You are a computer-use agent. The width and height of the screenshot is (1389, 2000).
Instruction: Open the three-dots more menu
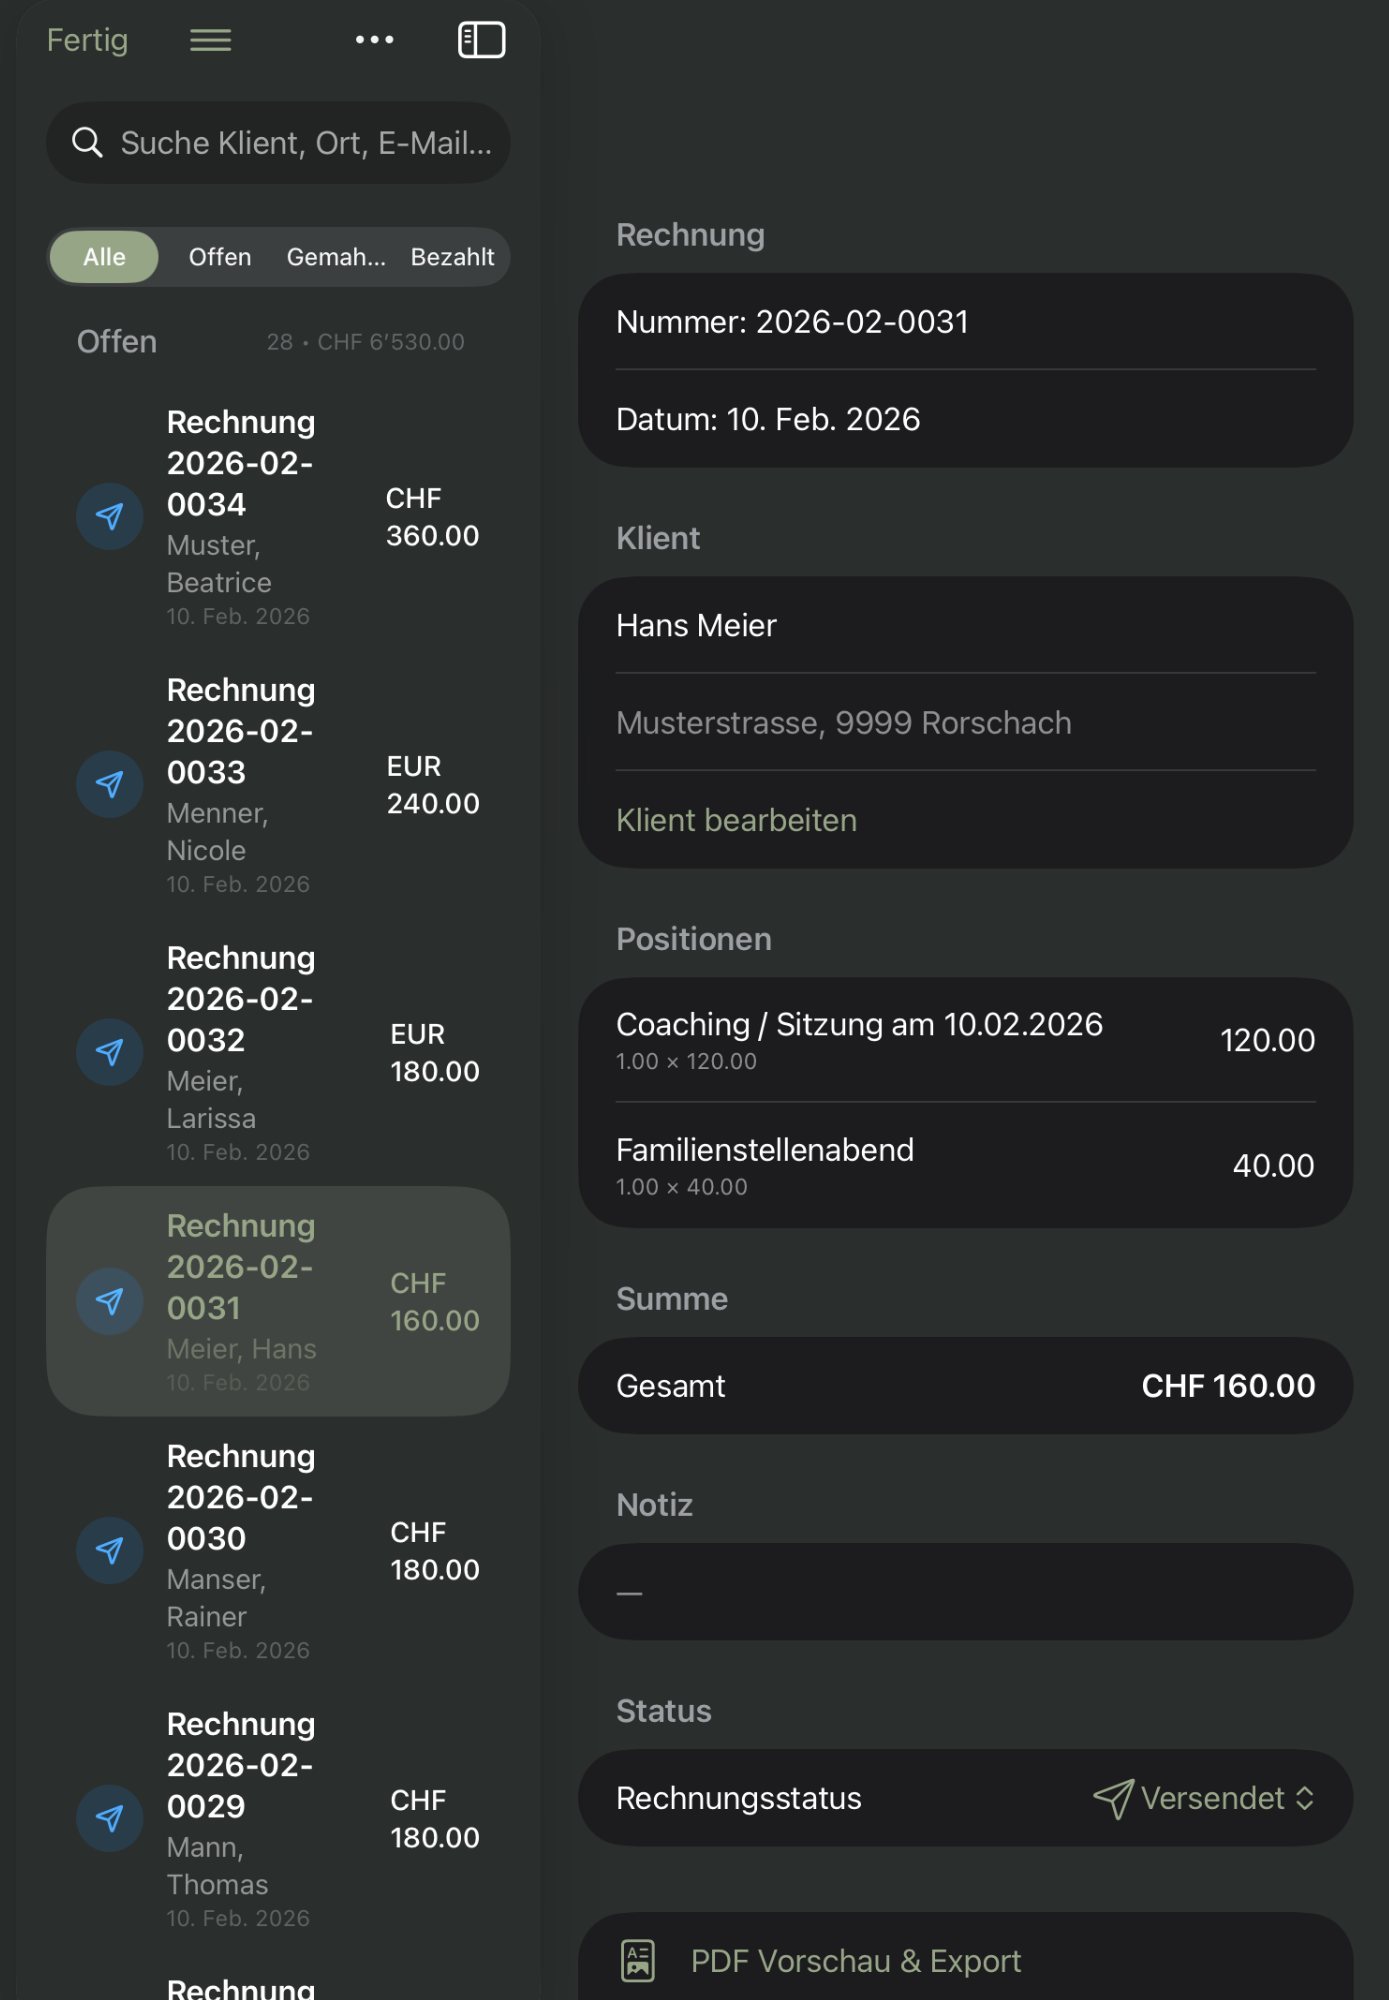coord(374,40)
